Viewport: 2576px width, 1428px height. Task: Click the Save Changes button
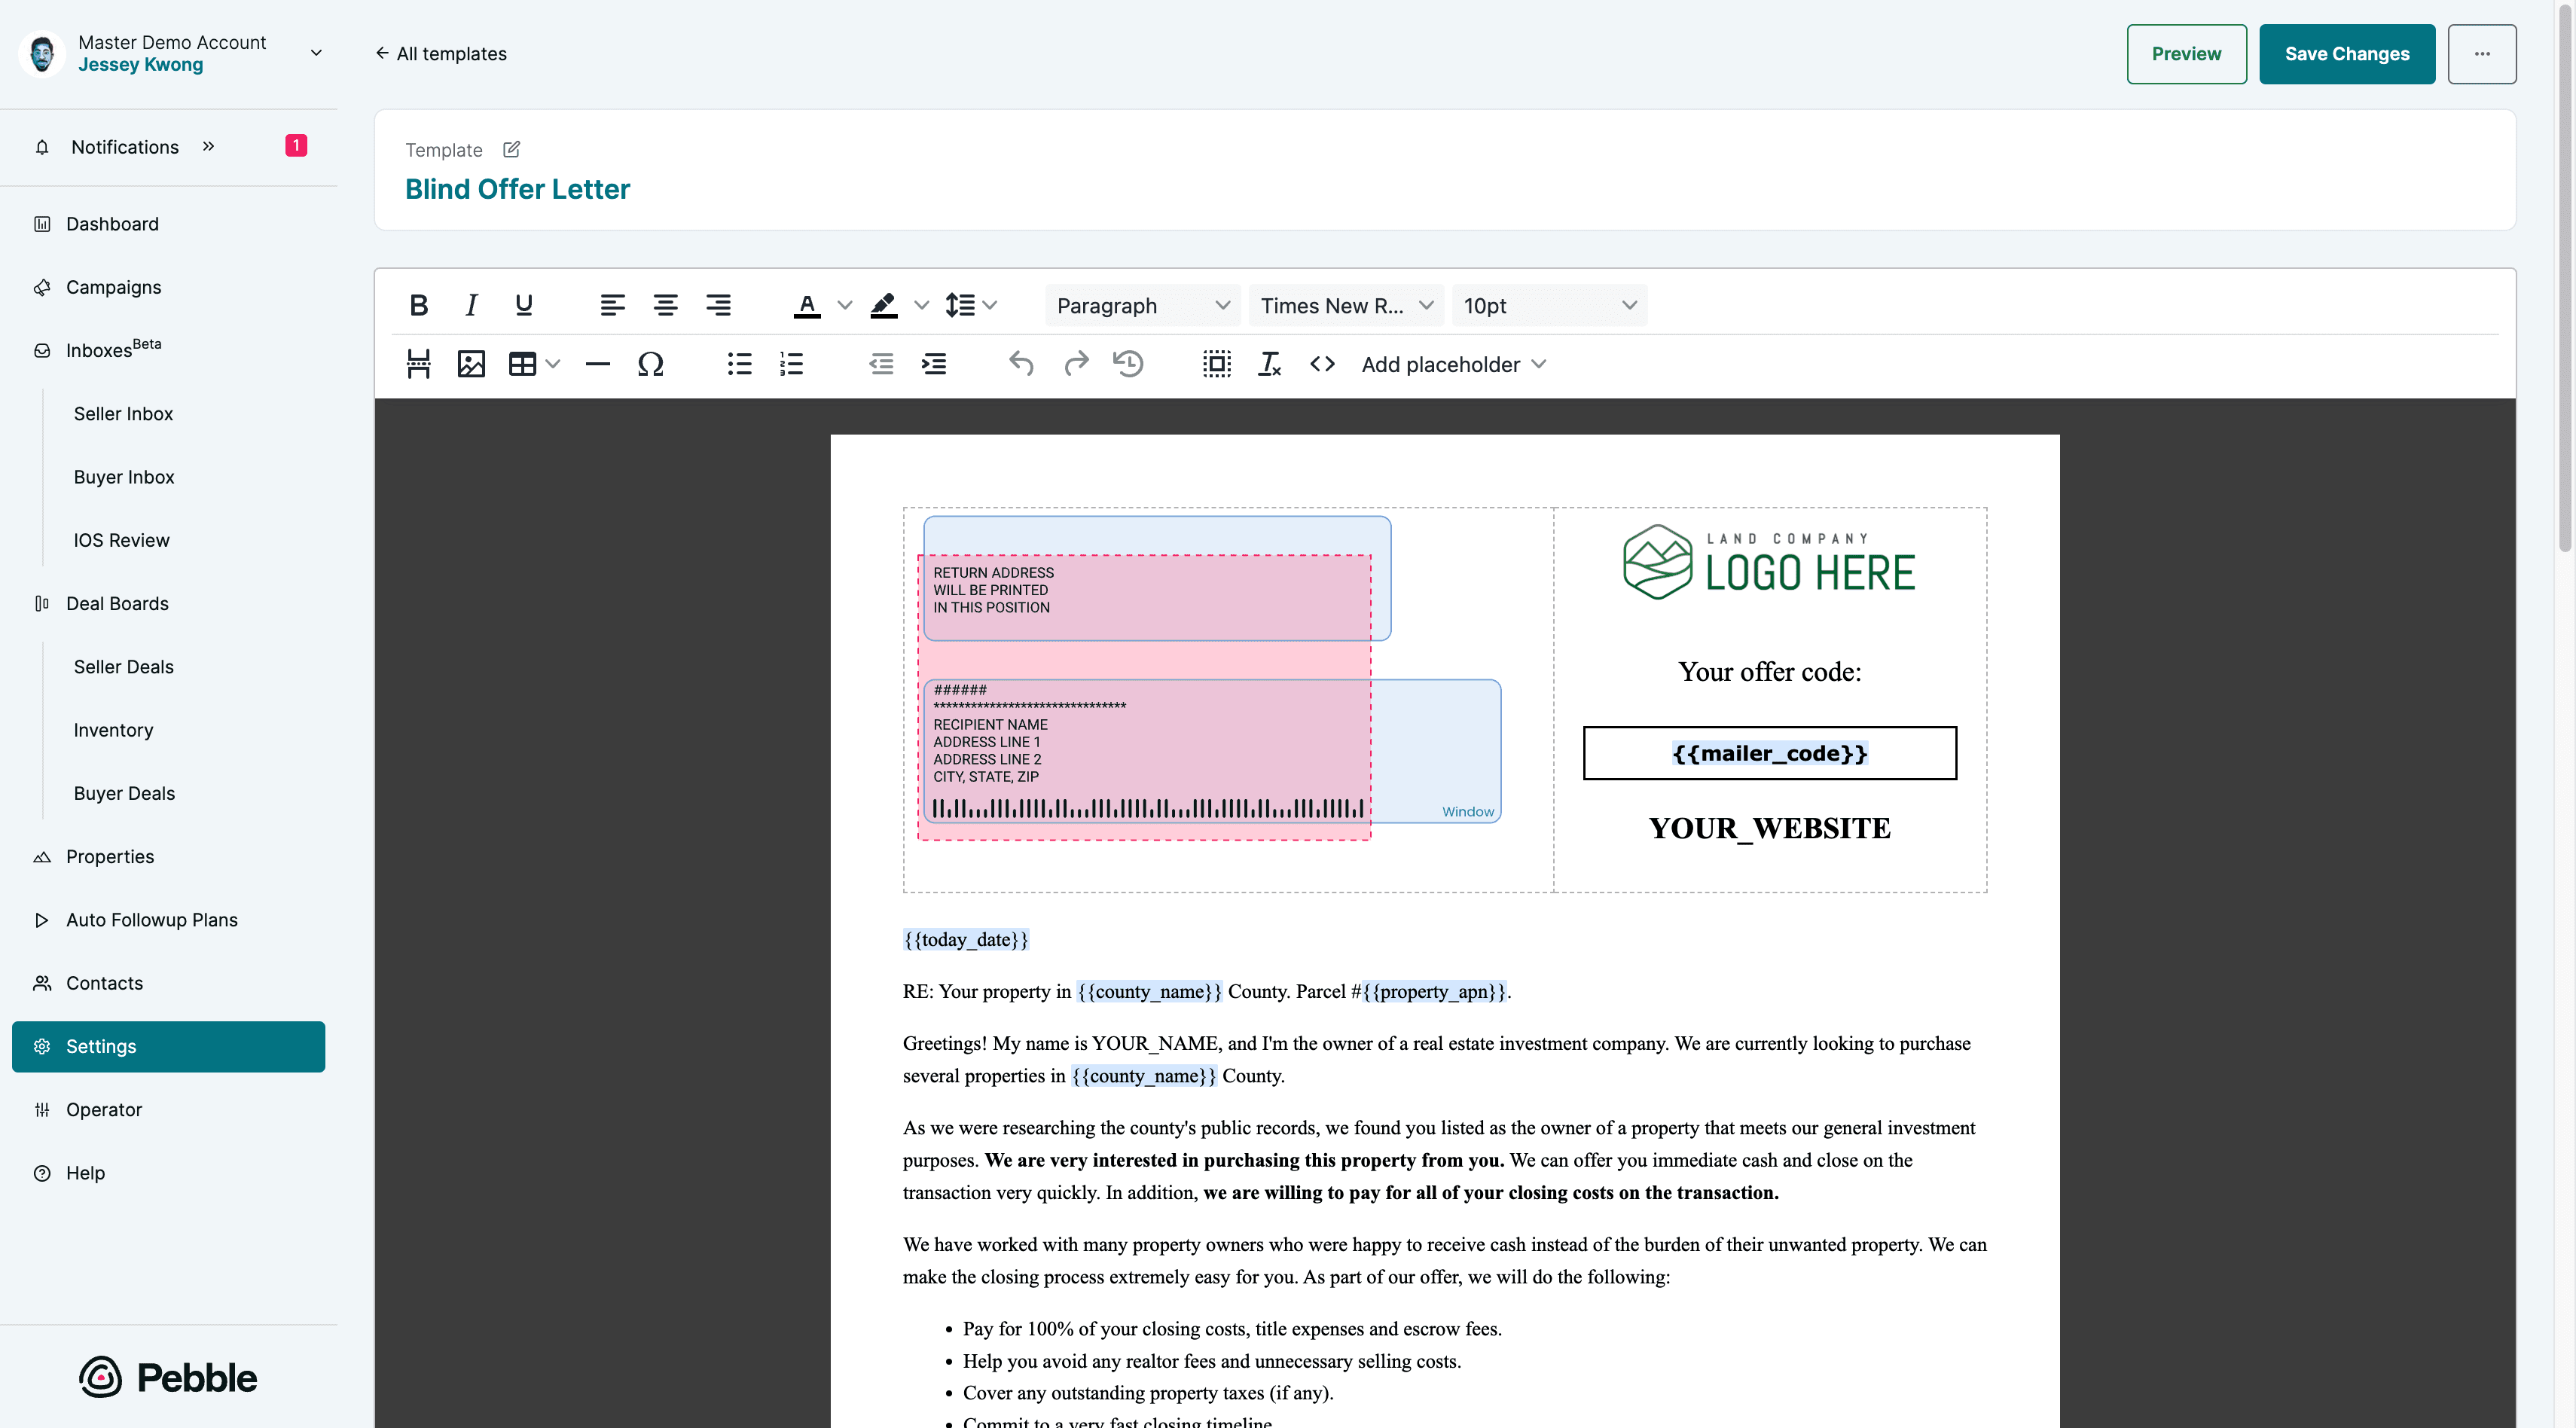pyautogui.click(x=2346, y=54)
